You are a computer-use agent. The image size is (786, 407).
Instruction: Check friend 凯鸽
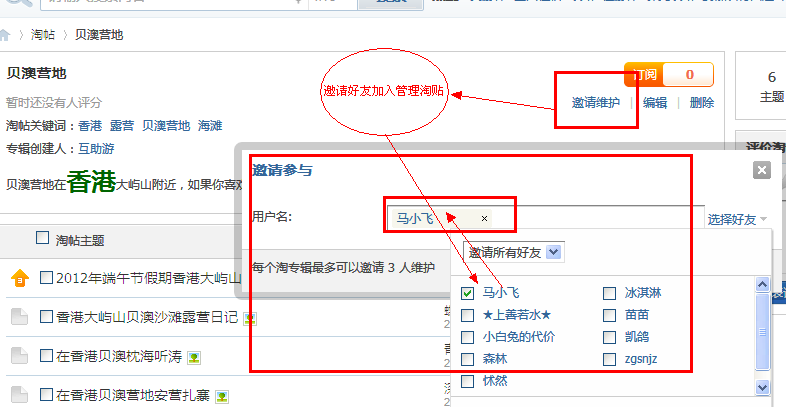click(610, 337)
